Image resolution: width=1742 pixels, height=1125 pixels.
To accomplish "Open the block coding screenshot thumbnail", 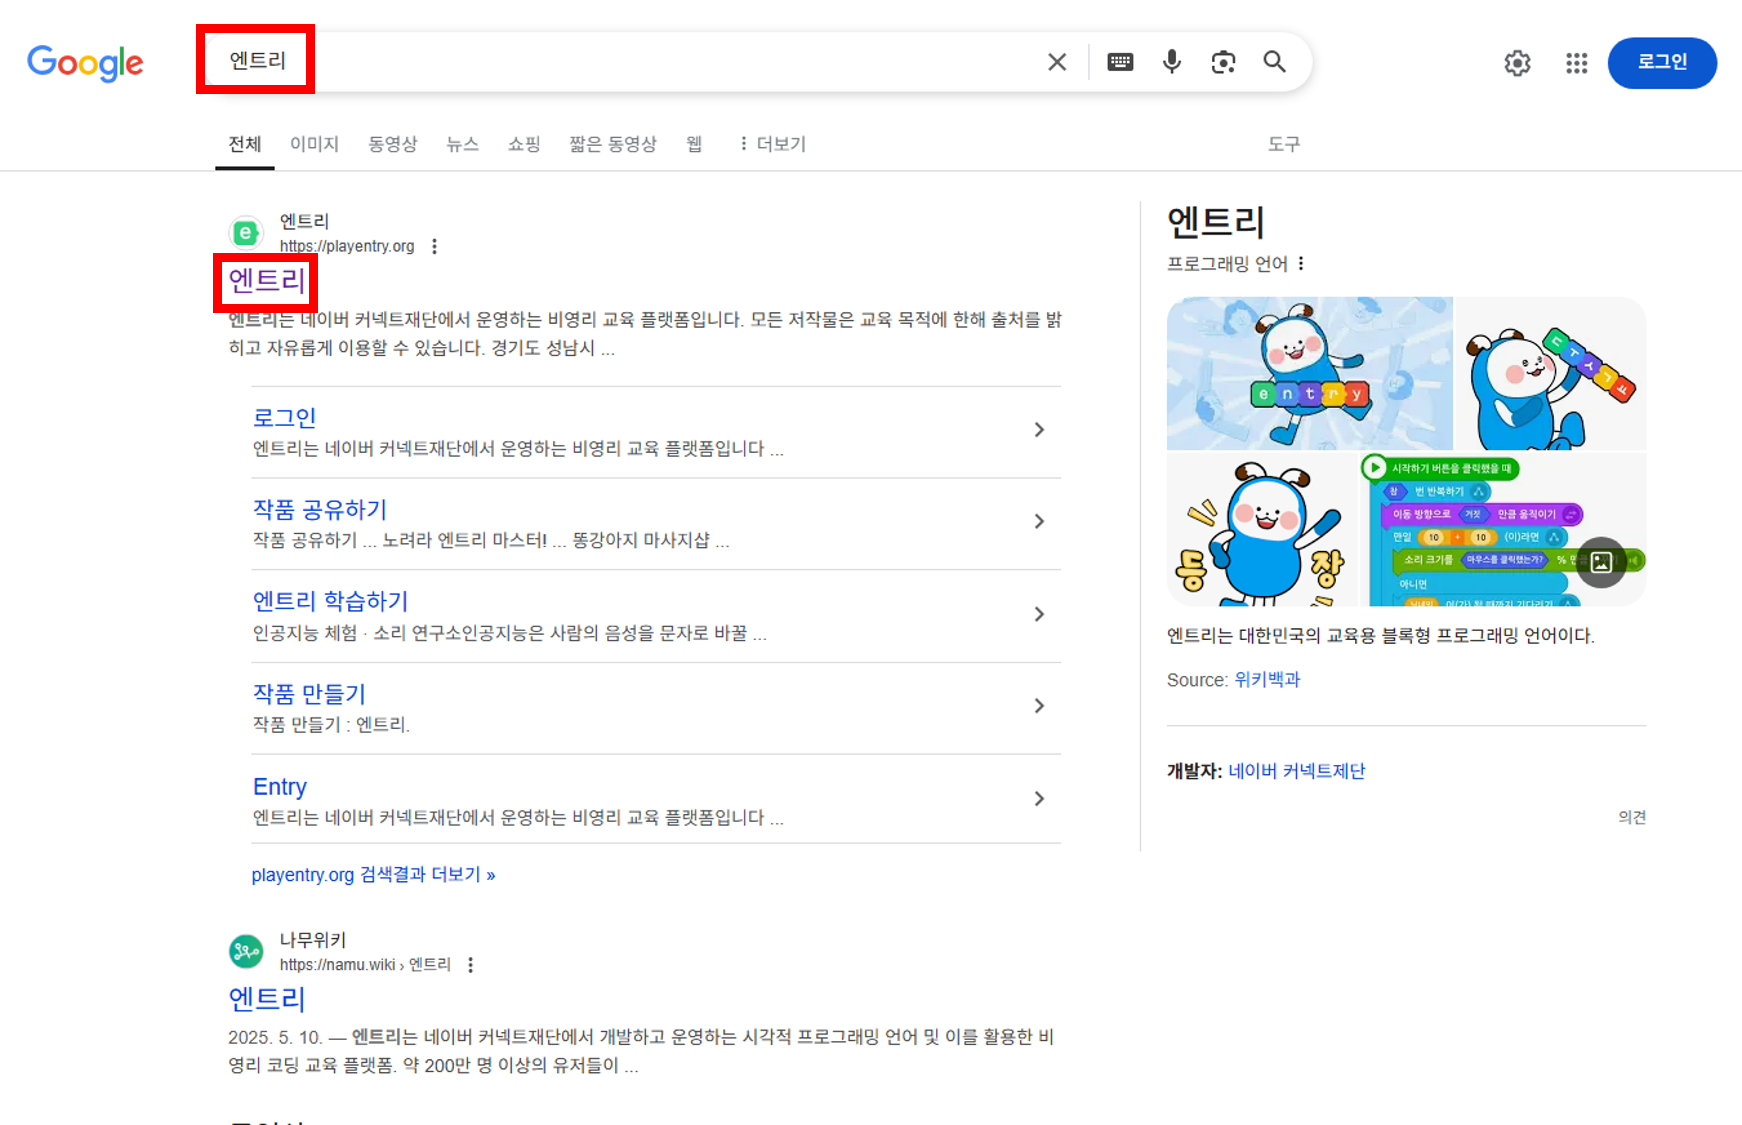I will (1503, 529).
